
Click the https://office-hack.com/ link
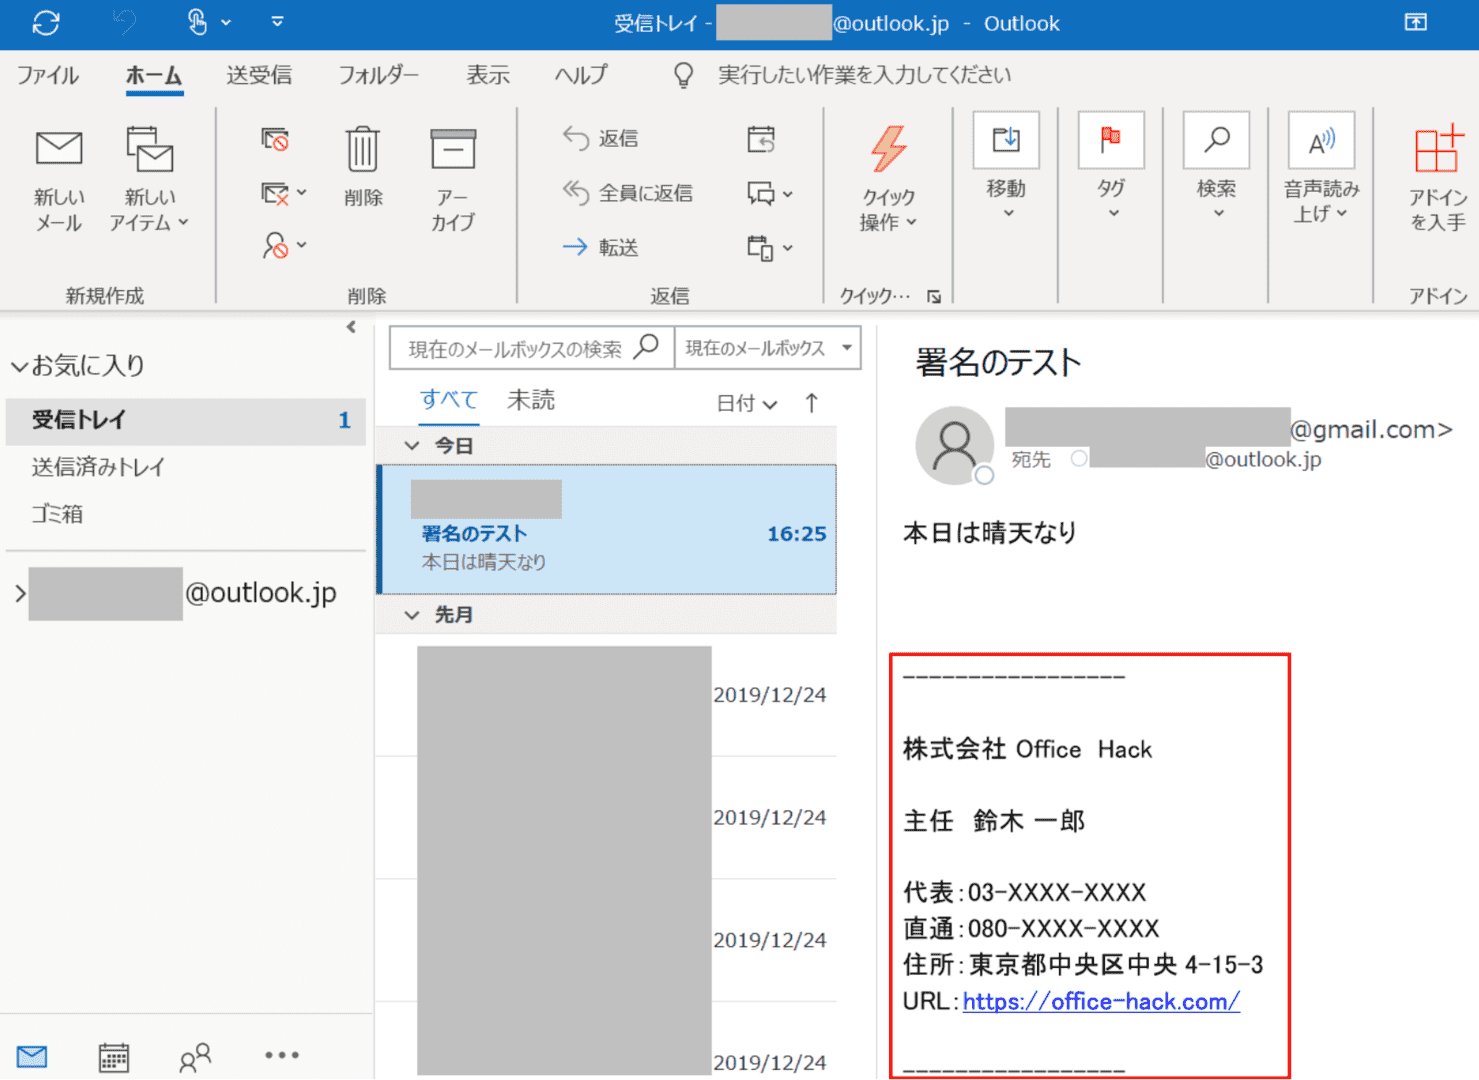click(x=1101, y=1002)
